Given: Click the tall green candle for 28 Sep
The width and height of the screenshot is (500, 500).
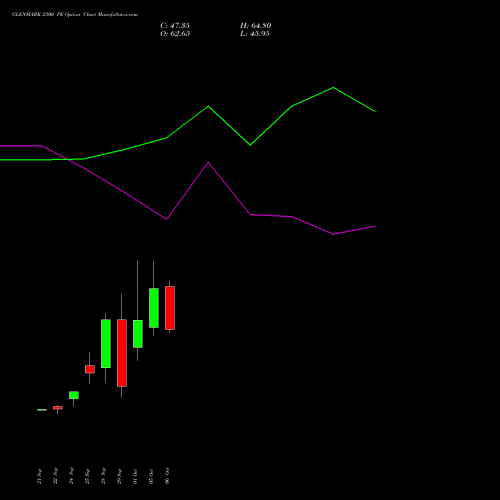Looking at the screenshot, I should click(x=106, y=344).
